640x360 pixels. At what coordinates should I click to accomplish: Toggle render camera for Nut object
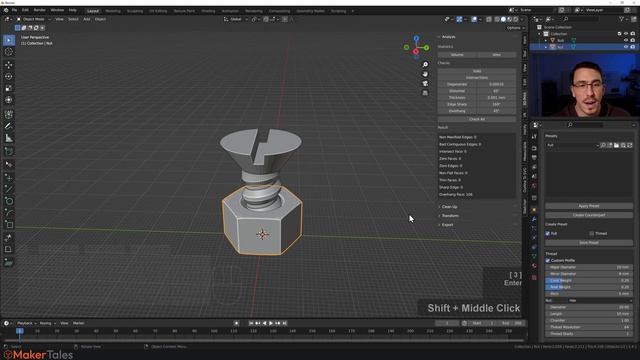(632, 47)
